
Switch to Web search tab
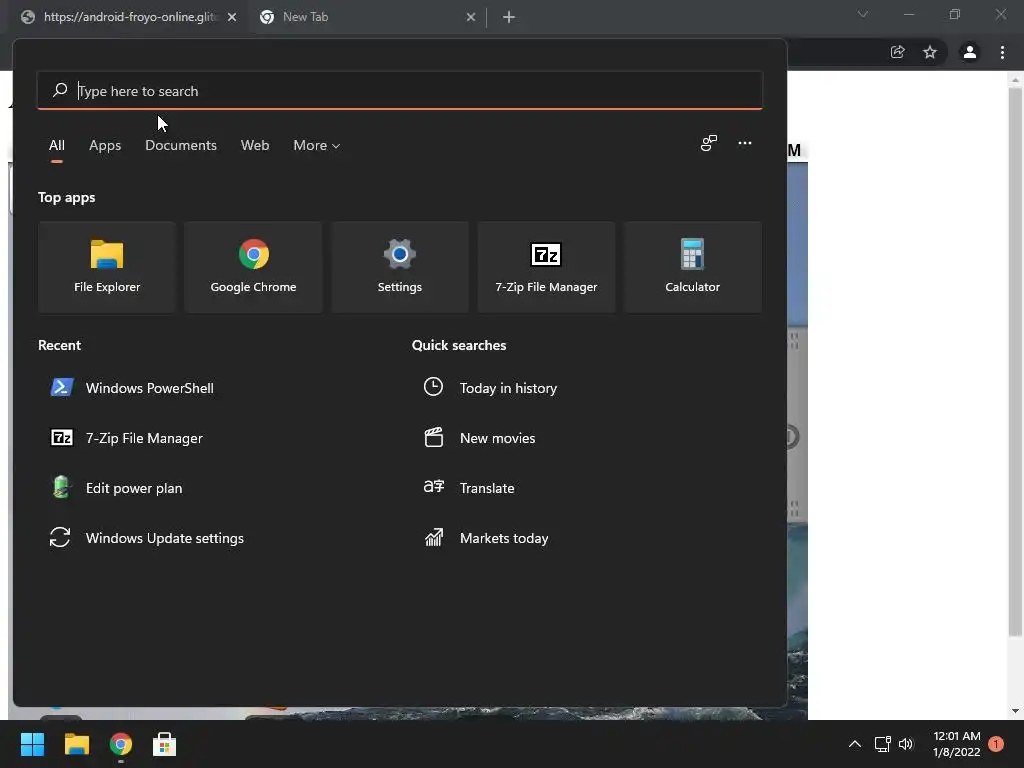pyautogui.click(x=255, y=145)
